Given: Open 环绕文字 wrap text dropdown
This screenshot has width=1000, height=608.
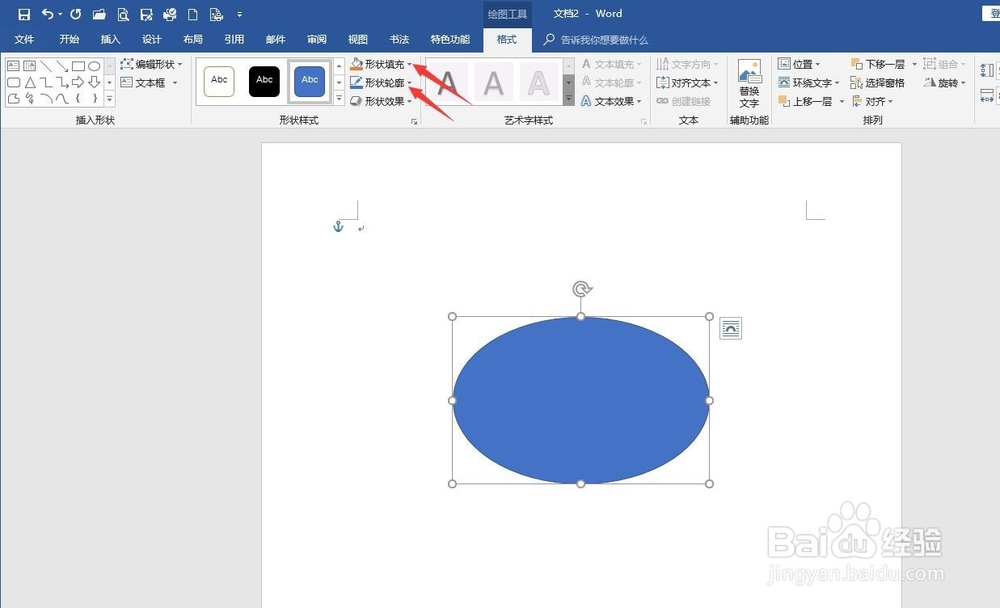Looking at the screenshot, I should tap(809, 83).
